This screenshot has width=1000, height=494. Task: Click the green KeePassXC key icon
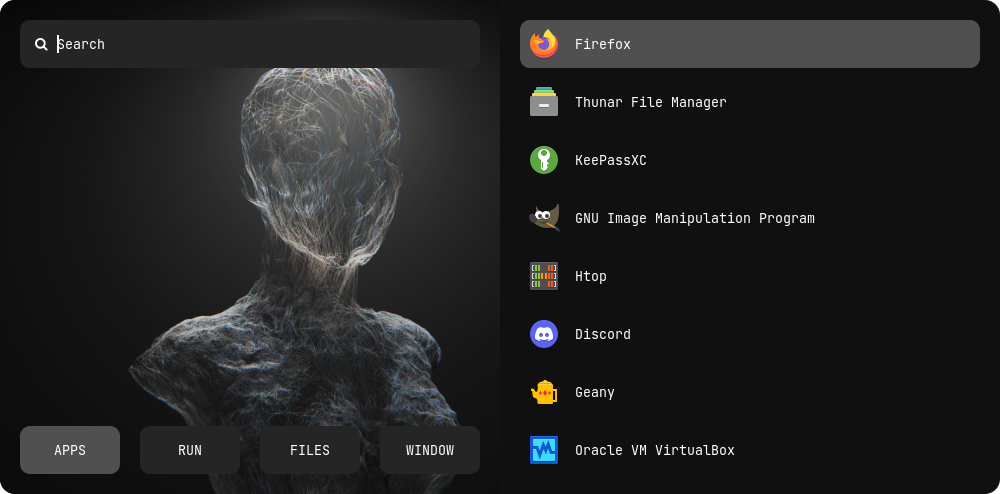[x=544, y=160]
